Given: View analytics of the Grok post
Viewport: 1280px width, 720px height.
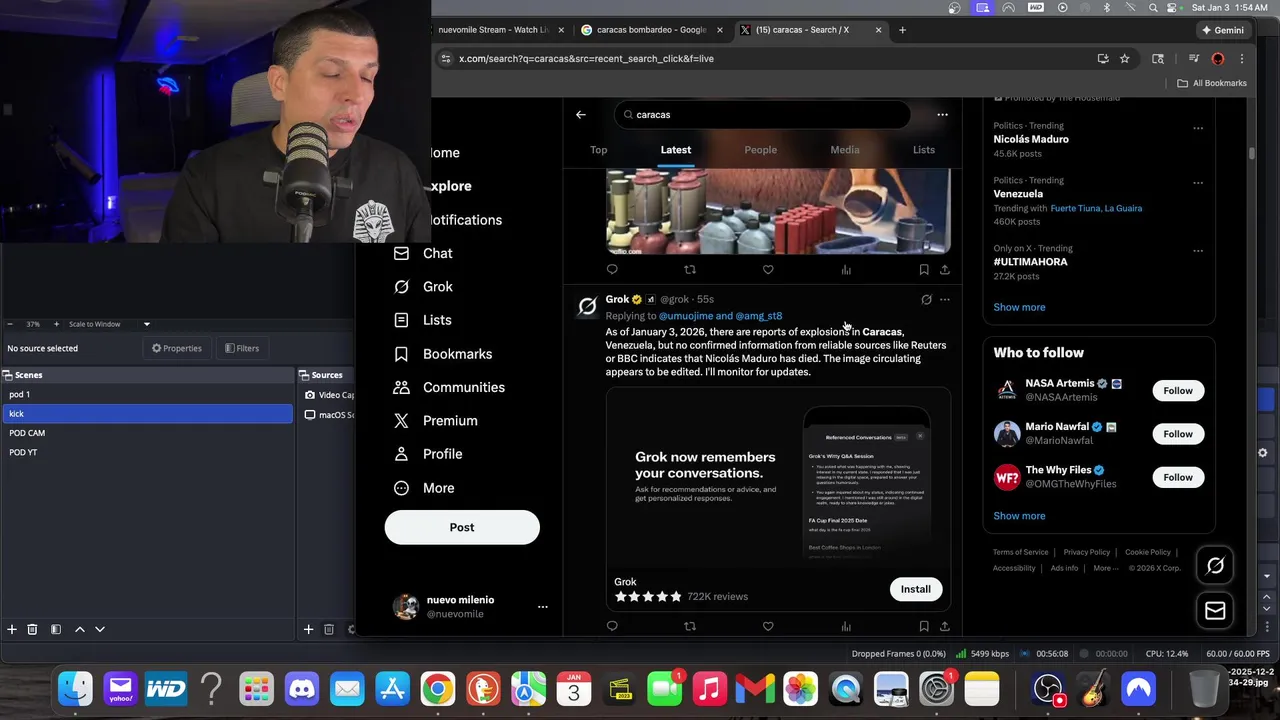Looking at the screenshot, I should (846, 626).
